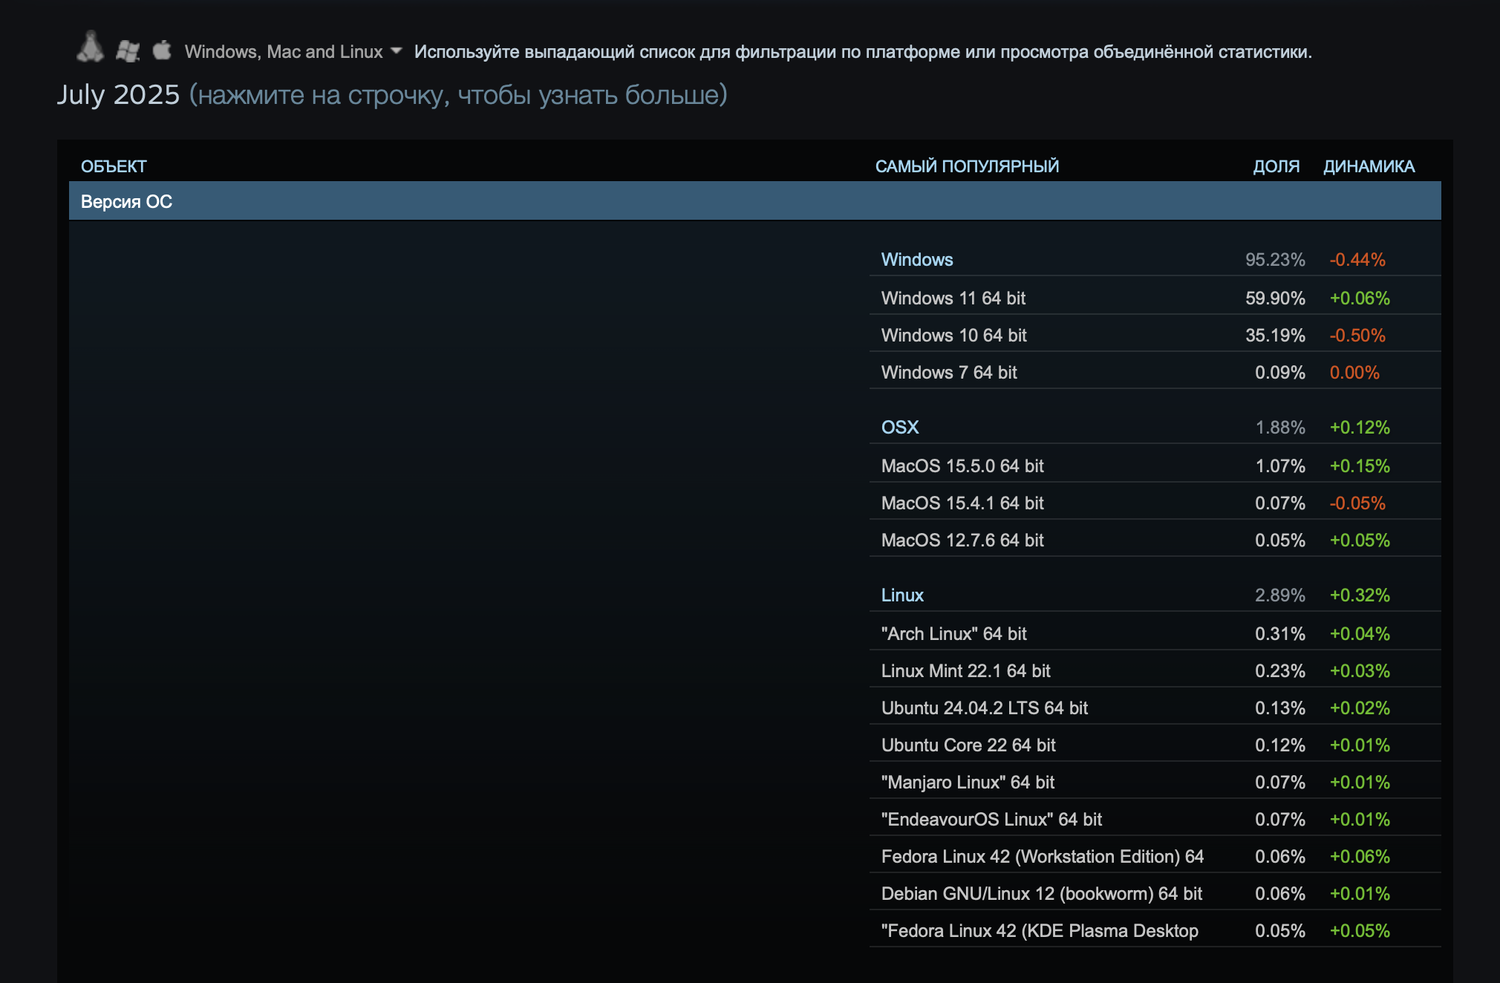Click the Windows flag platform icon
The height and width of the screenshot is (983, 1500).
coord(127,51)
